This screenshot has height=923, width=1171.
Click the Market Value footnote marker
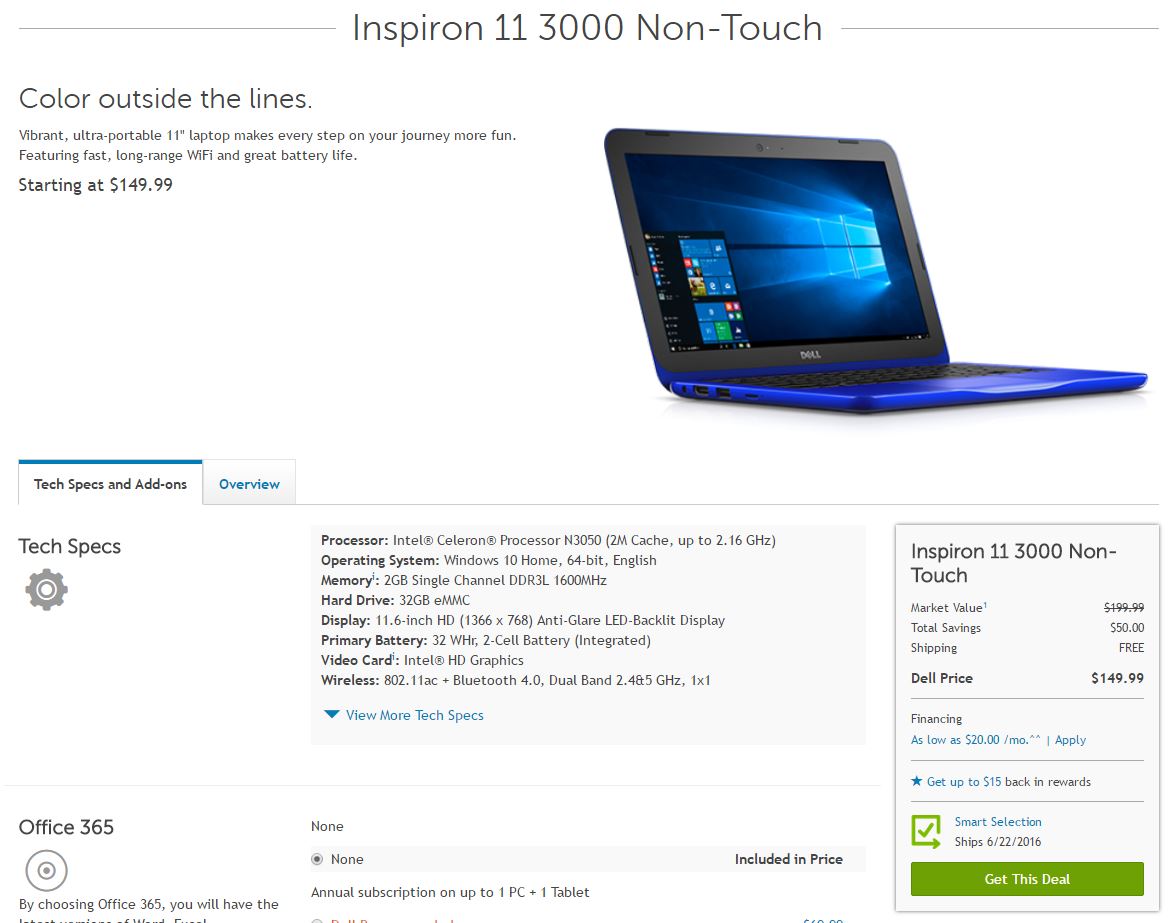coord(985,604)
